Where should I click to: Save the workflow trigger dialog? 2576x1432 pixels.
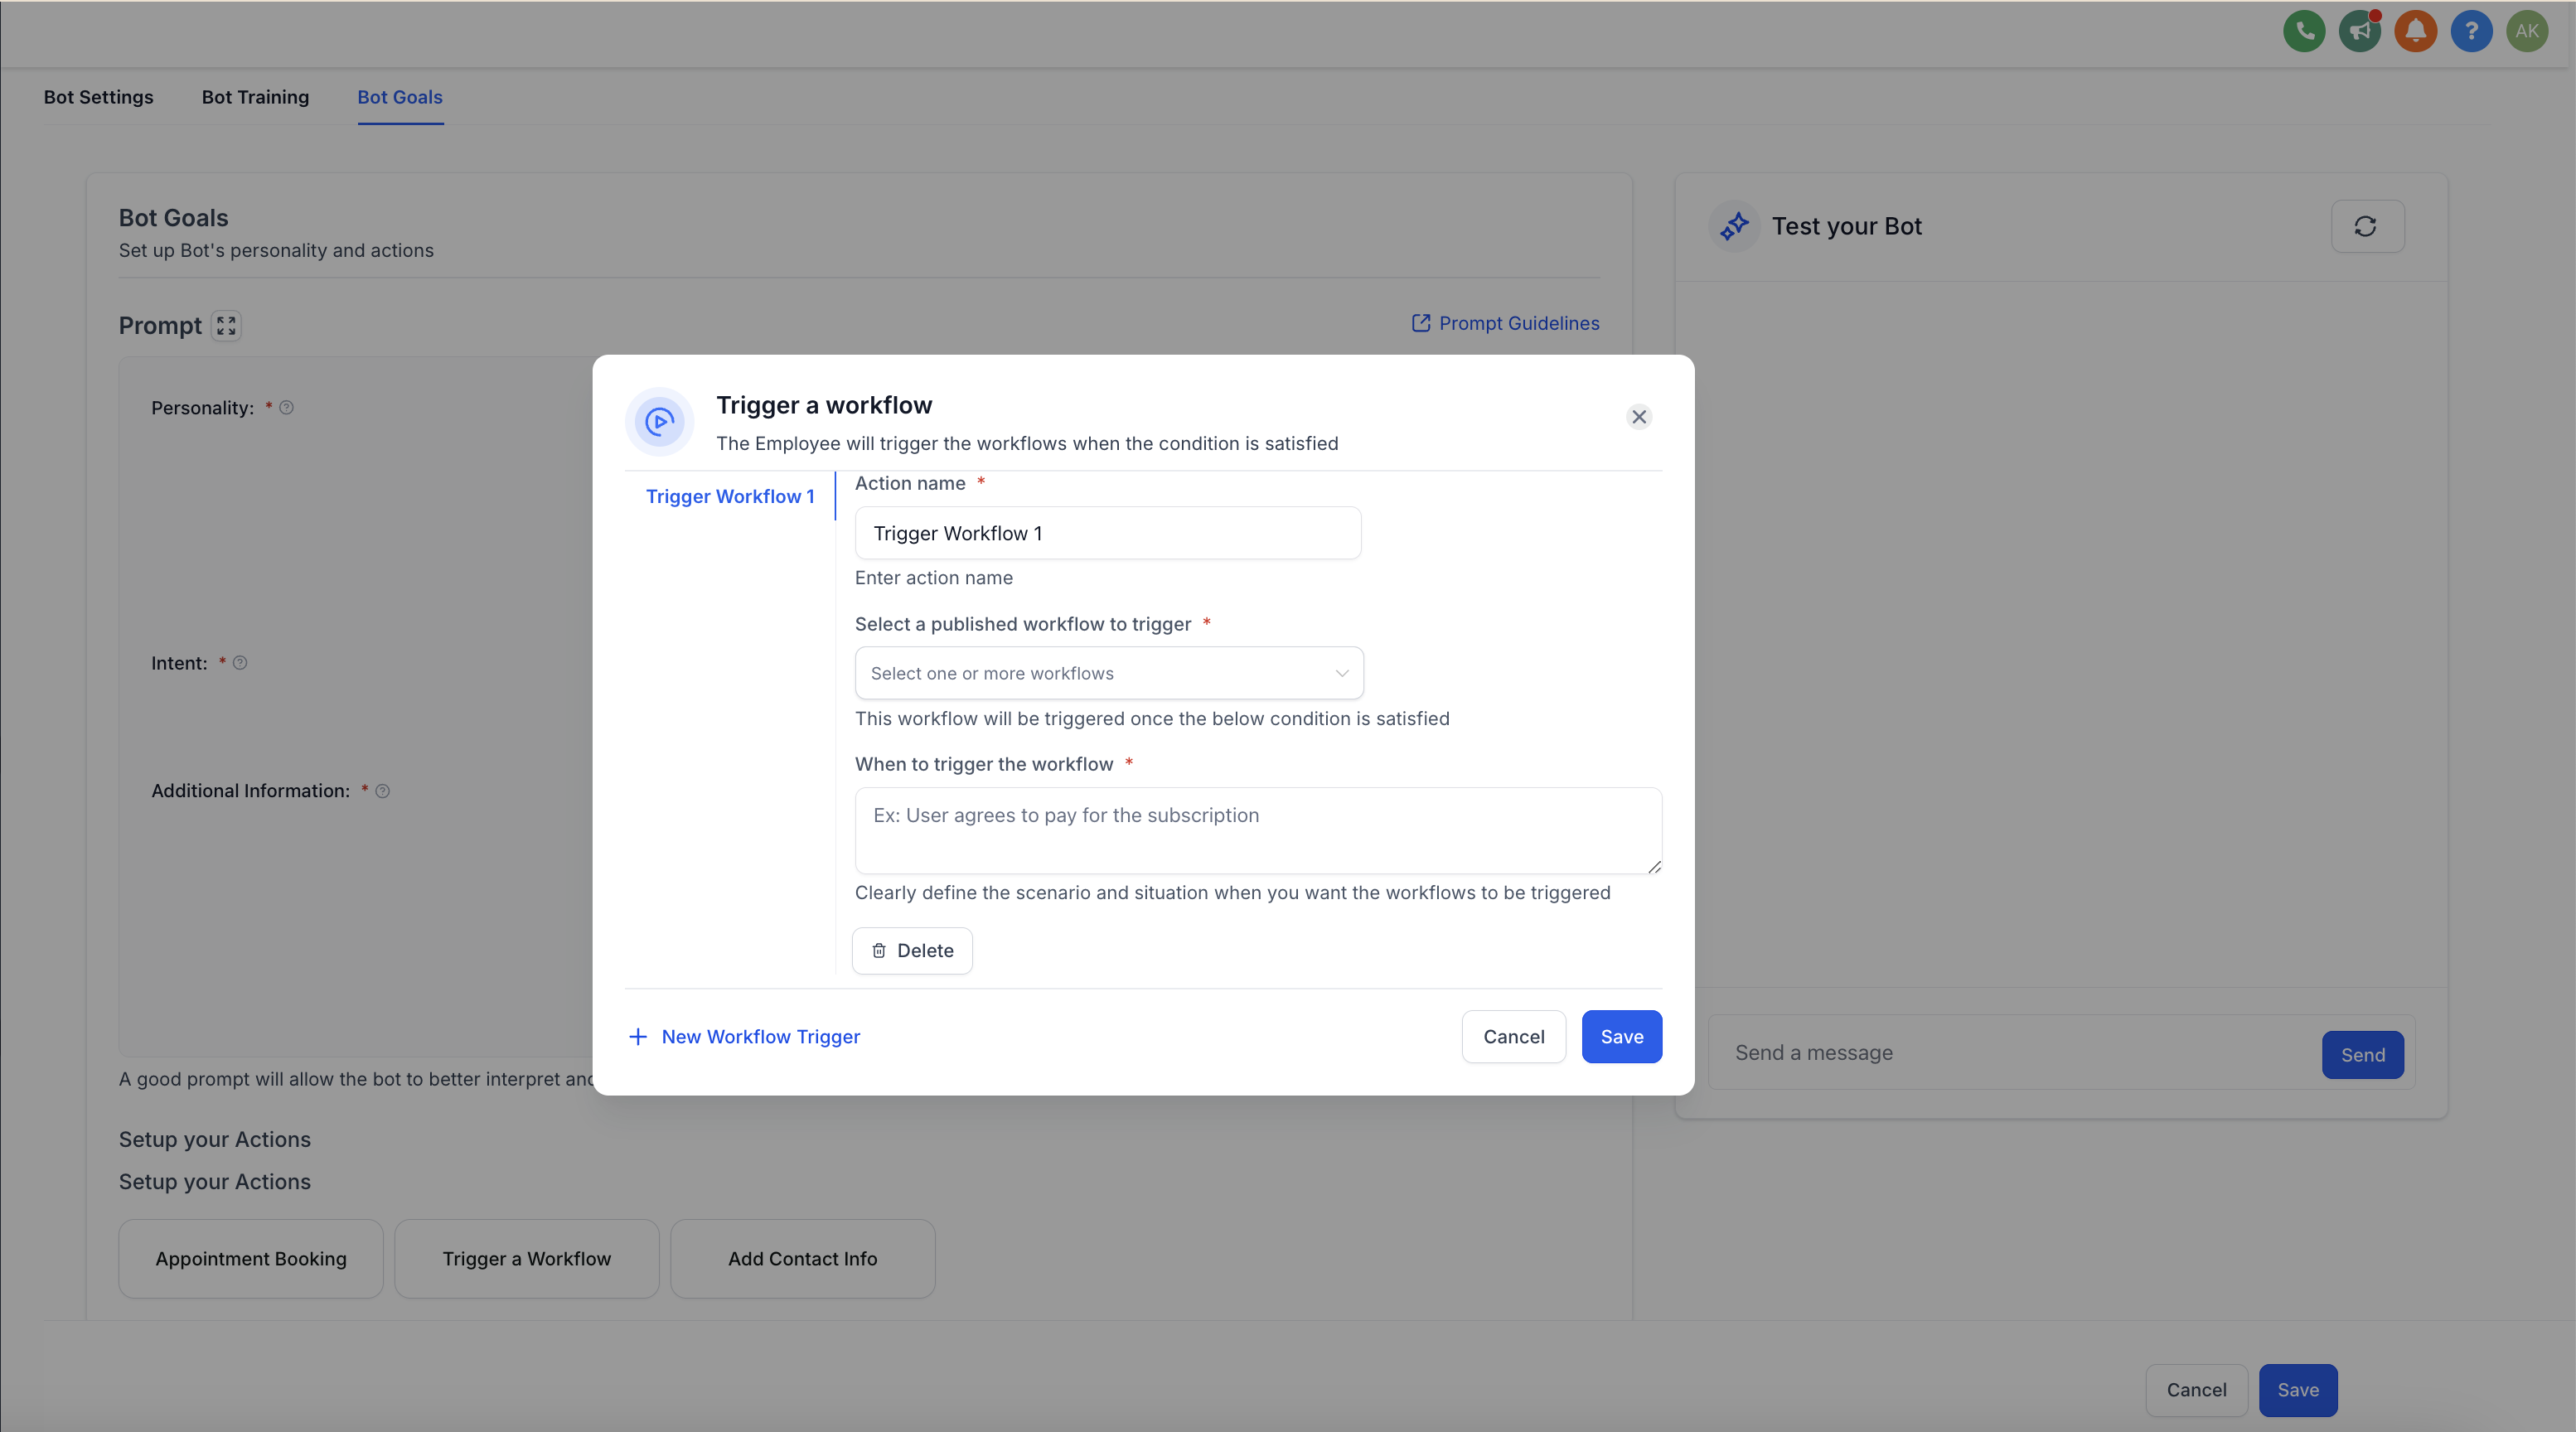pyautogui.click(x=1621, y=1037)
